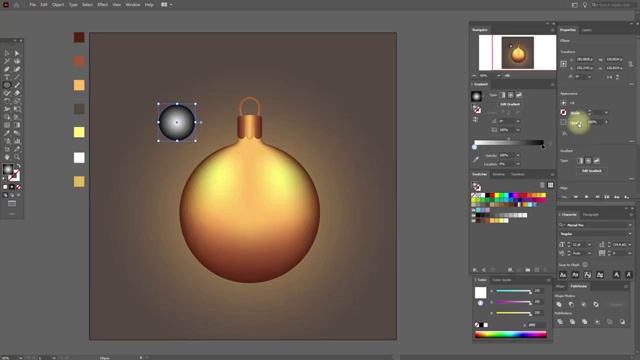This screenshot has height=360, width=640.
Task: Switch to the Paragraph tab
Action: click(591, 214)
